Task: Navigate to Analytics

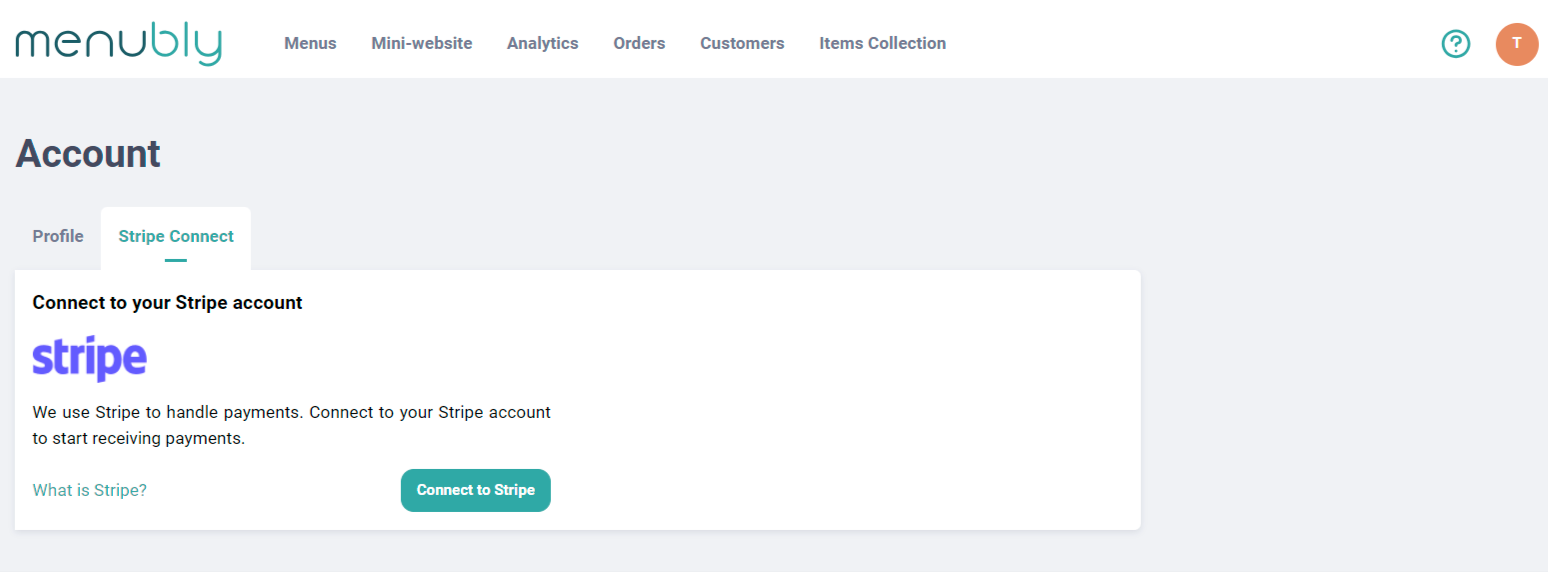Action: [542, 44]
